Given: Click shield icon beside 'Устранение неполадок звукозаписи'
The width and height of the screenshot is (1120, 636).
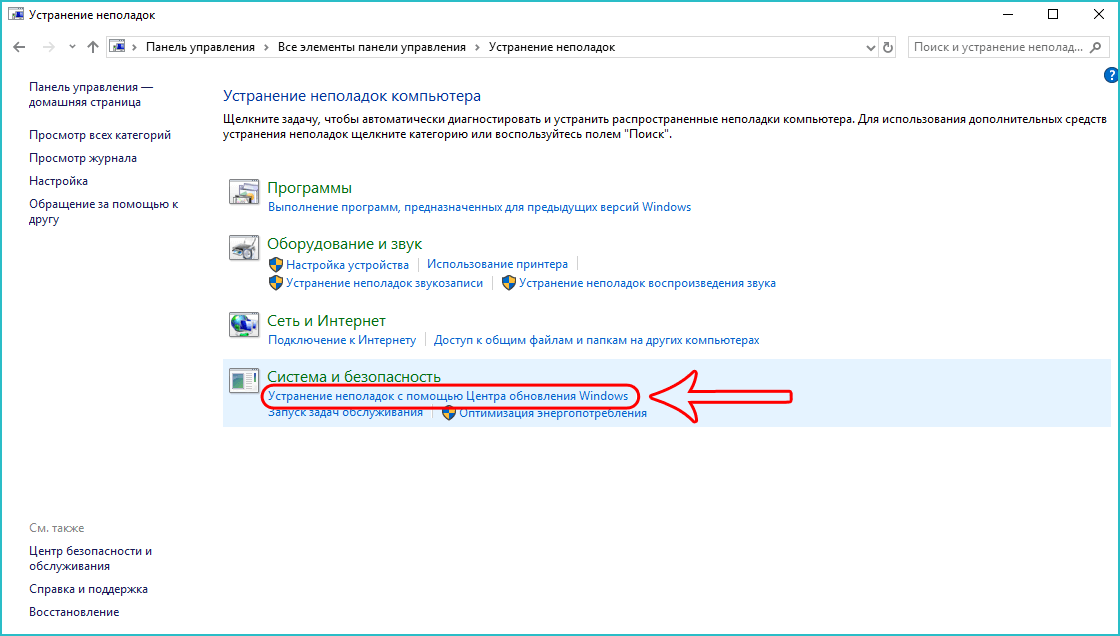Looking at the screenshot, I should (276, 283).
